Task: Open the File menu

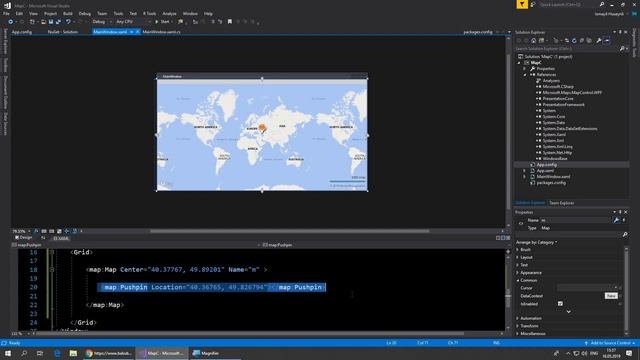Action: tap(7, 13)
